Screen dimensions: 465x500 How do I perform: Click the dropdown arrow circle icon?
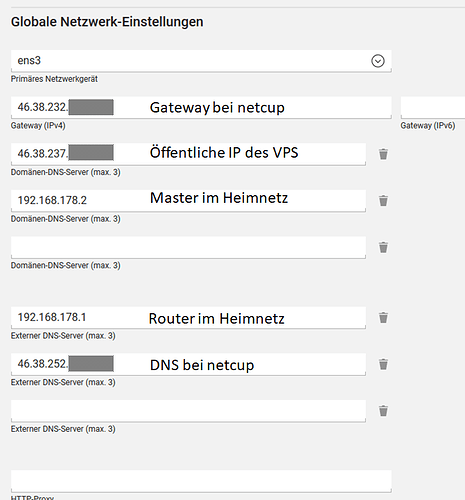[x=378, y=61]
